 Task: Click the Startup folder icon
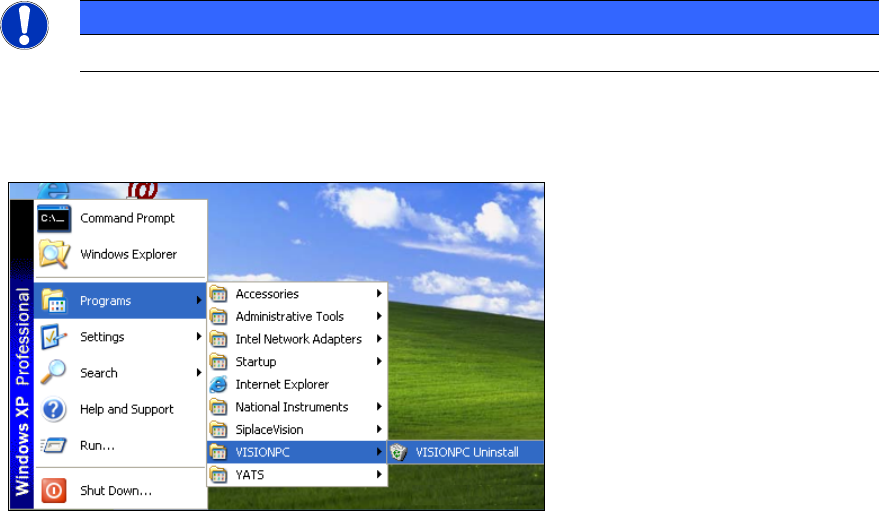click(x=219, y=361)
